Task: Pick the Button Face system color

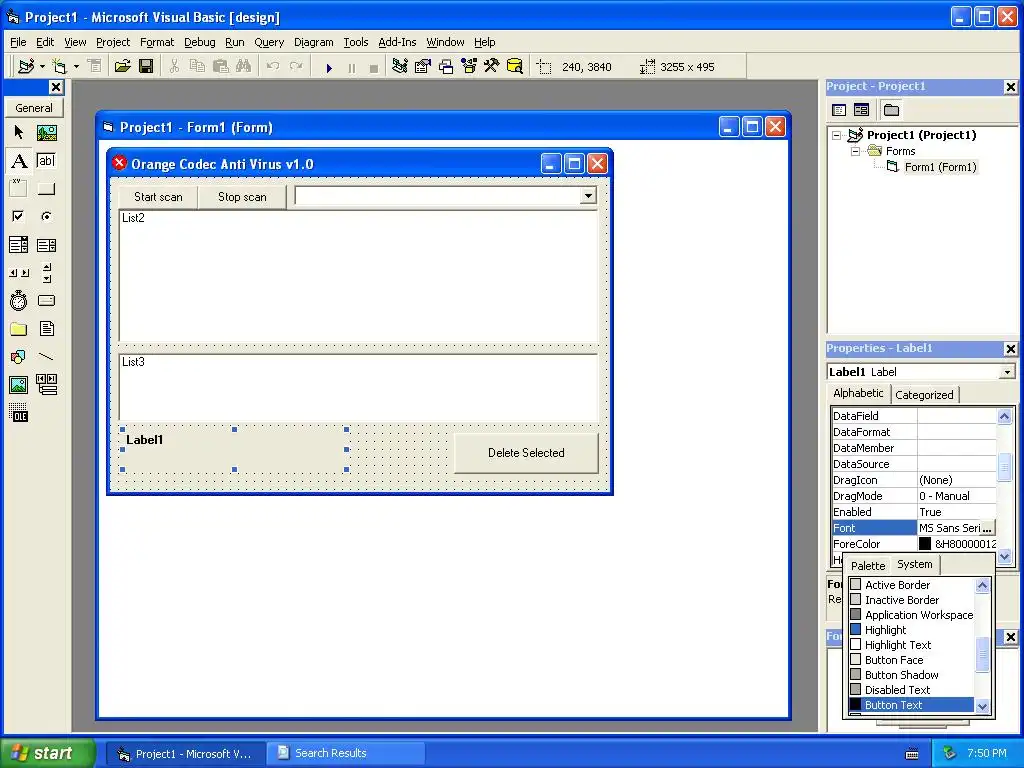Action: point(912,660)
